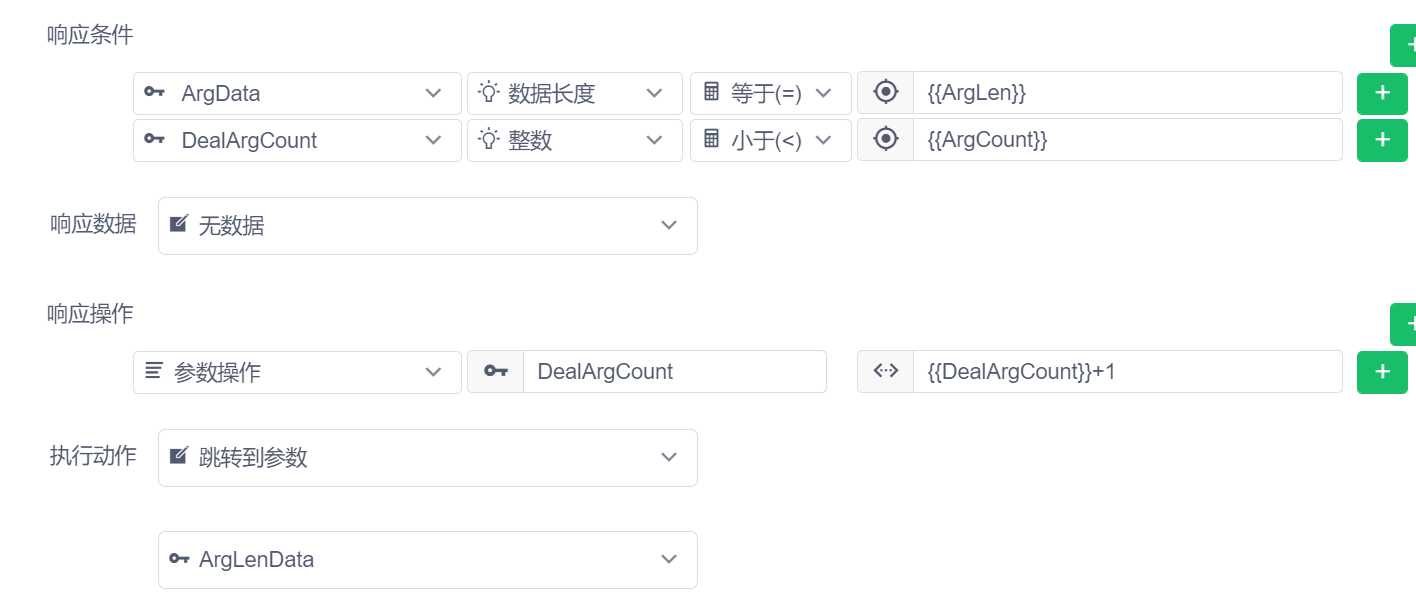Open the ArgData parameter dropdown
Viewport: 1416px width, 605px height.
coord(297,93)
